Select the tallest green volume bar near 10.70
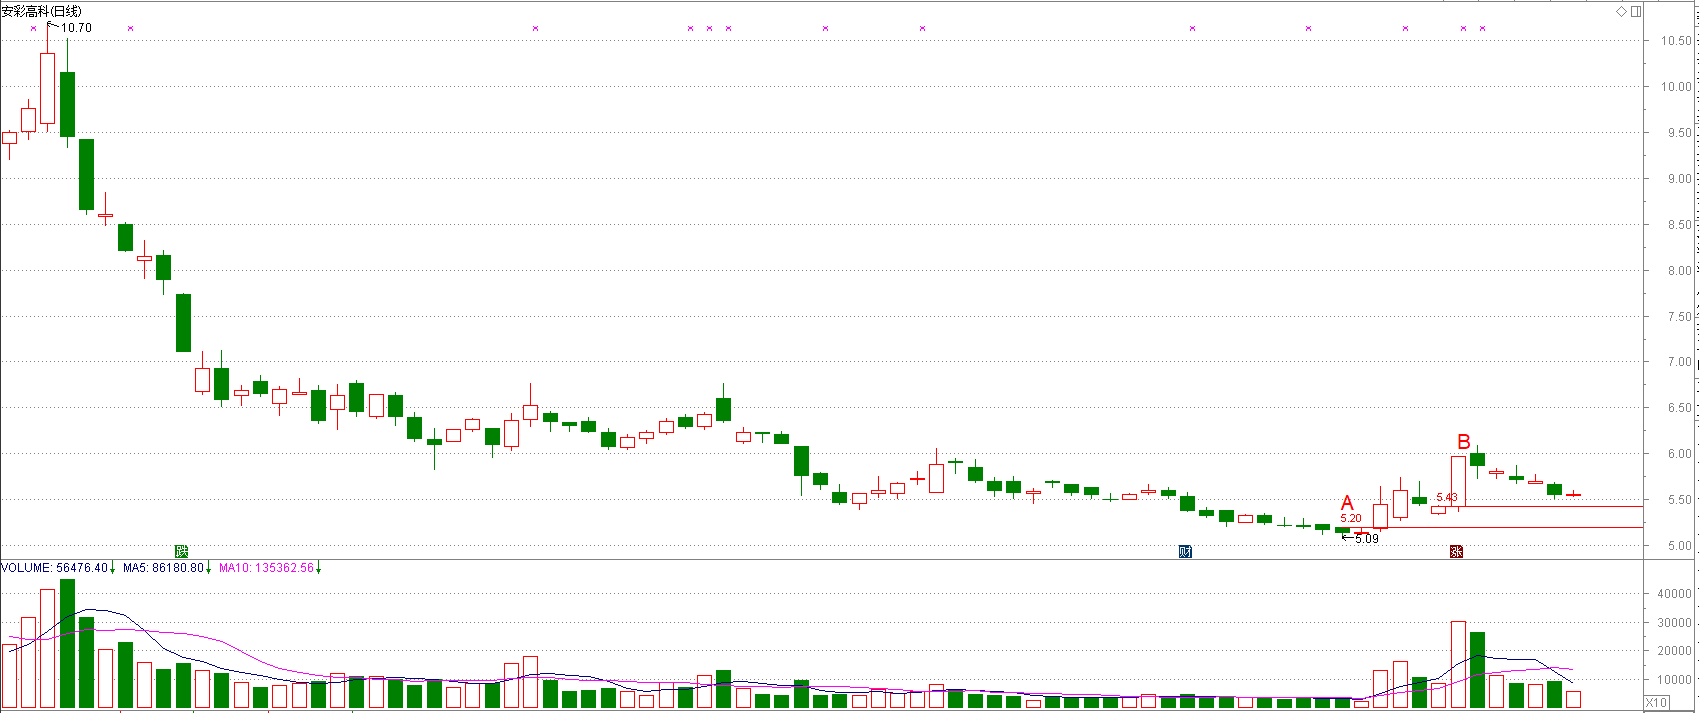1699x713 pixels. tap(67, 644)
